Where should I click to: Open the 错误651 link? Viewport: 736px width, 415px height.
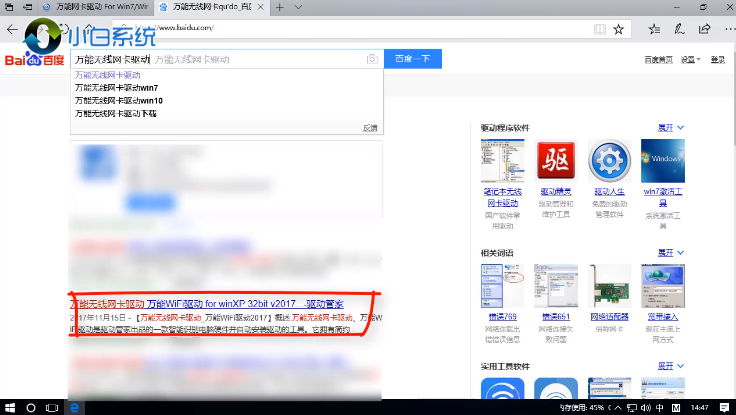click(x=556, y=317)
